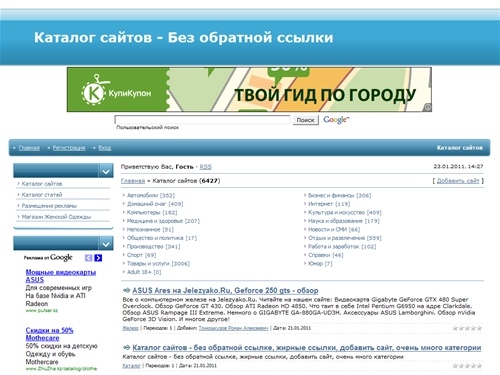
Task: Click the Поиск search button
Action: [306, 120]
